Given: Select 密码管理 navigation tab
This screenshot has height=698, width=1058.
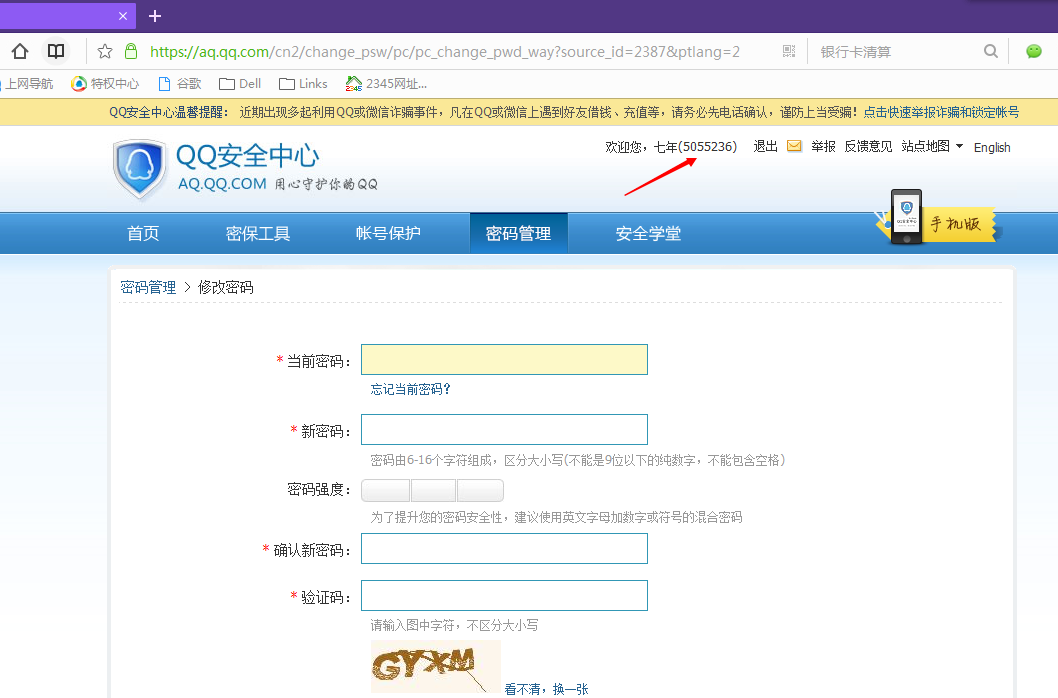Looking at the screenshot, I should pos(518,234).
